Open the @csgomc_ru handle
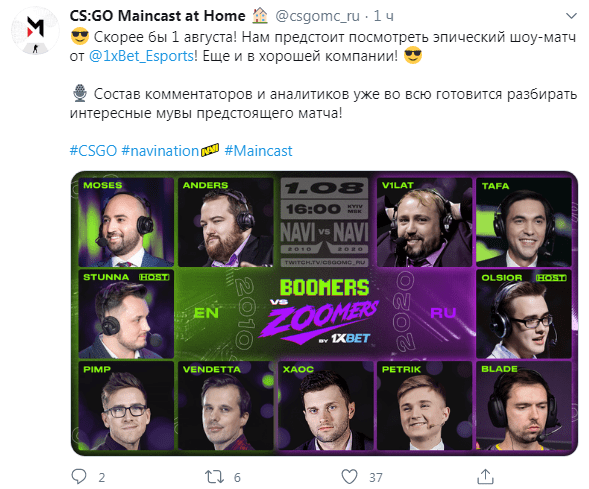The image size is (589, 489). (x=317, y=16)
